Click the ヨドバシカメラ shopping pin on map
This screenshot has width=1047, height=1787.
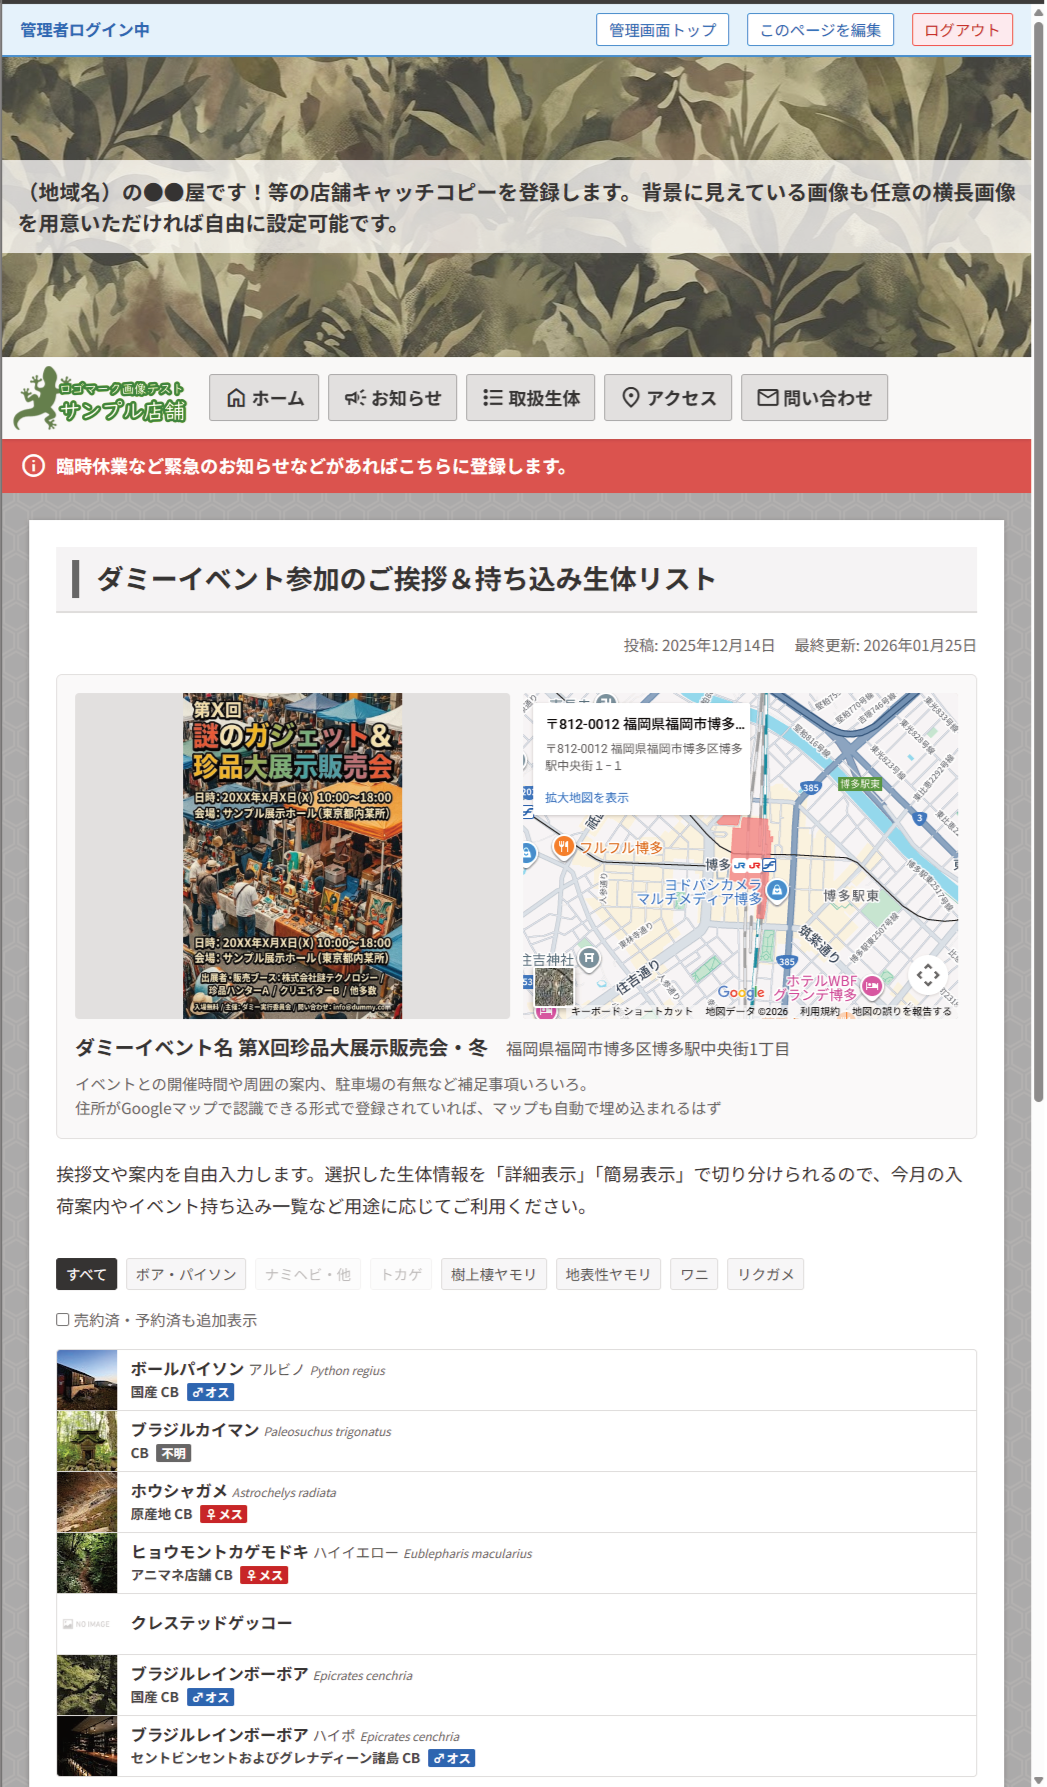[778, 890]
